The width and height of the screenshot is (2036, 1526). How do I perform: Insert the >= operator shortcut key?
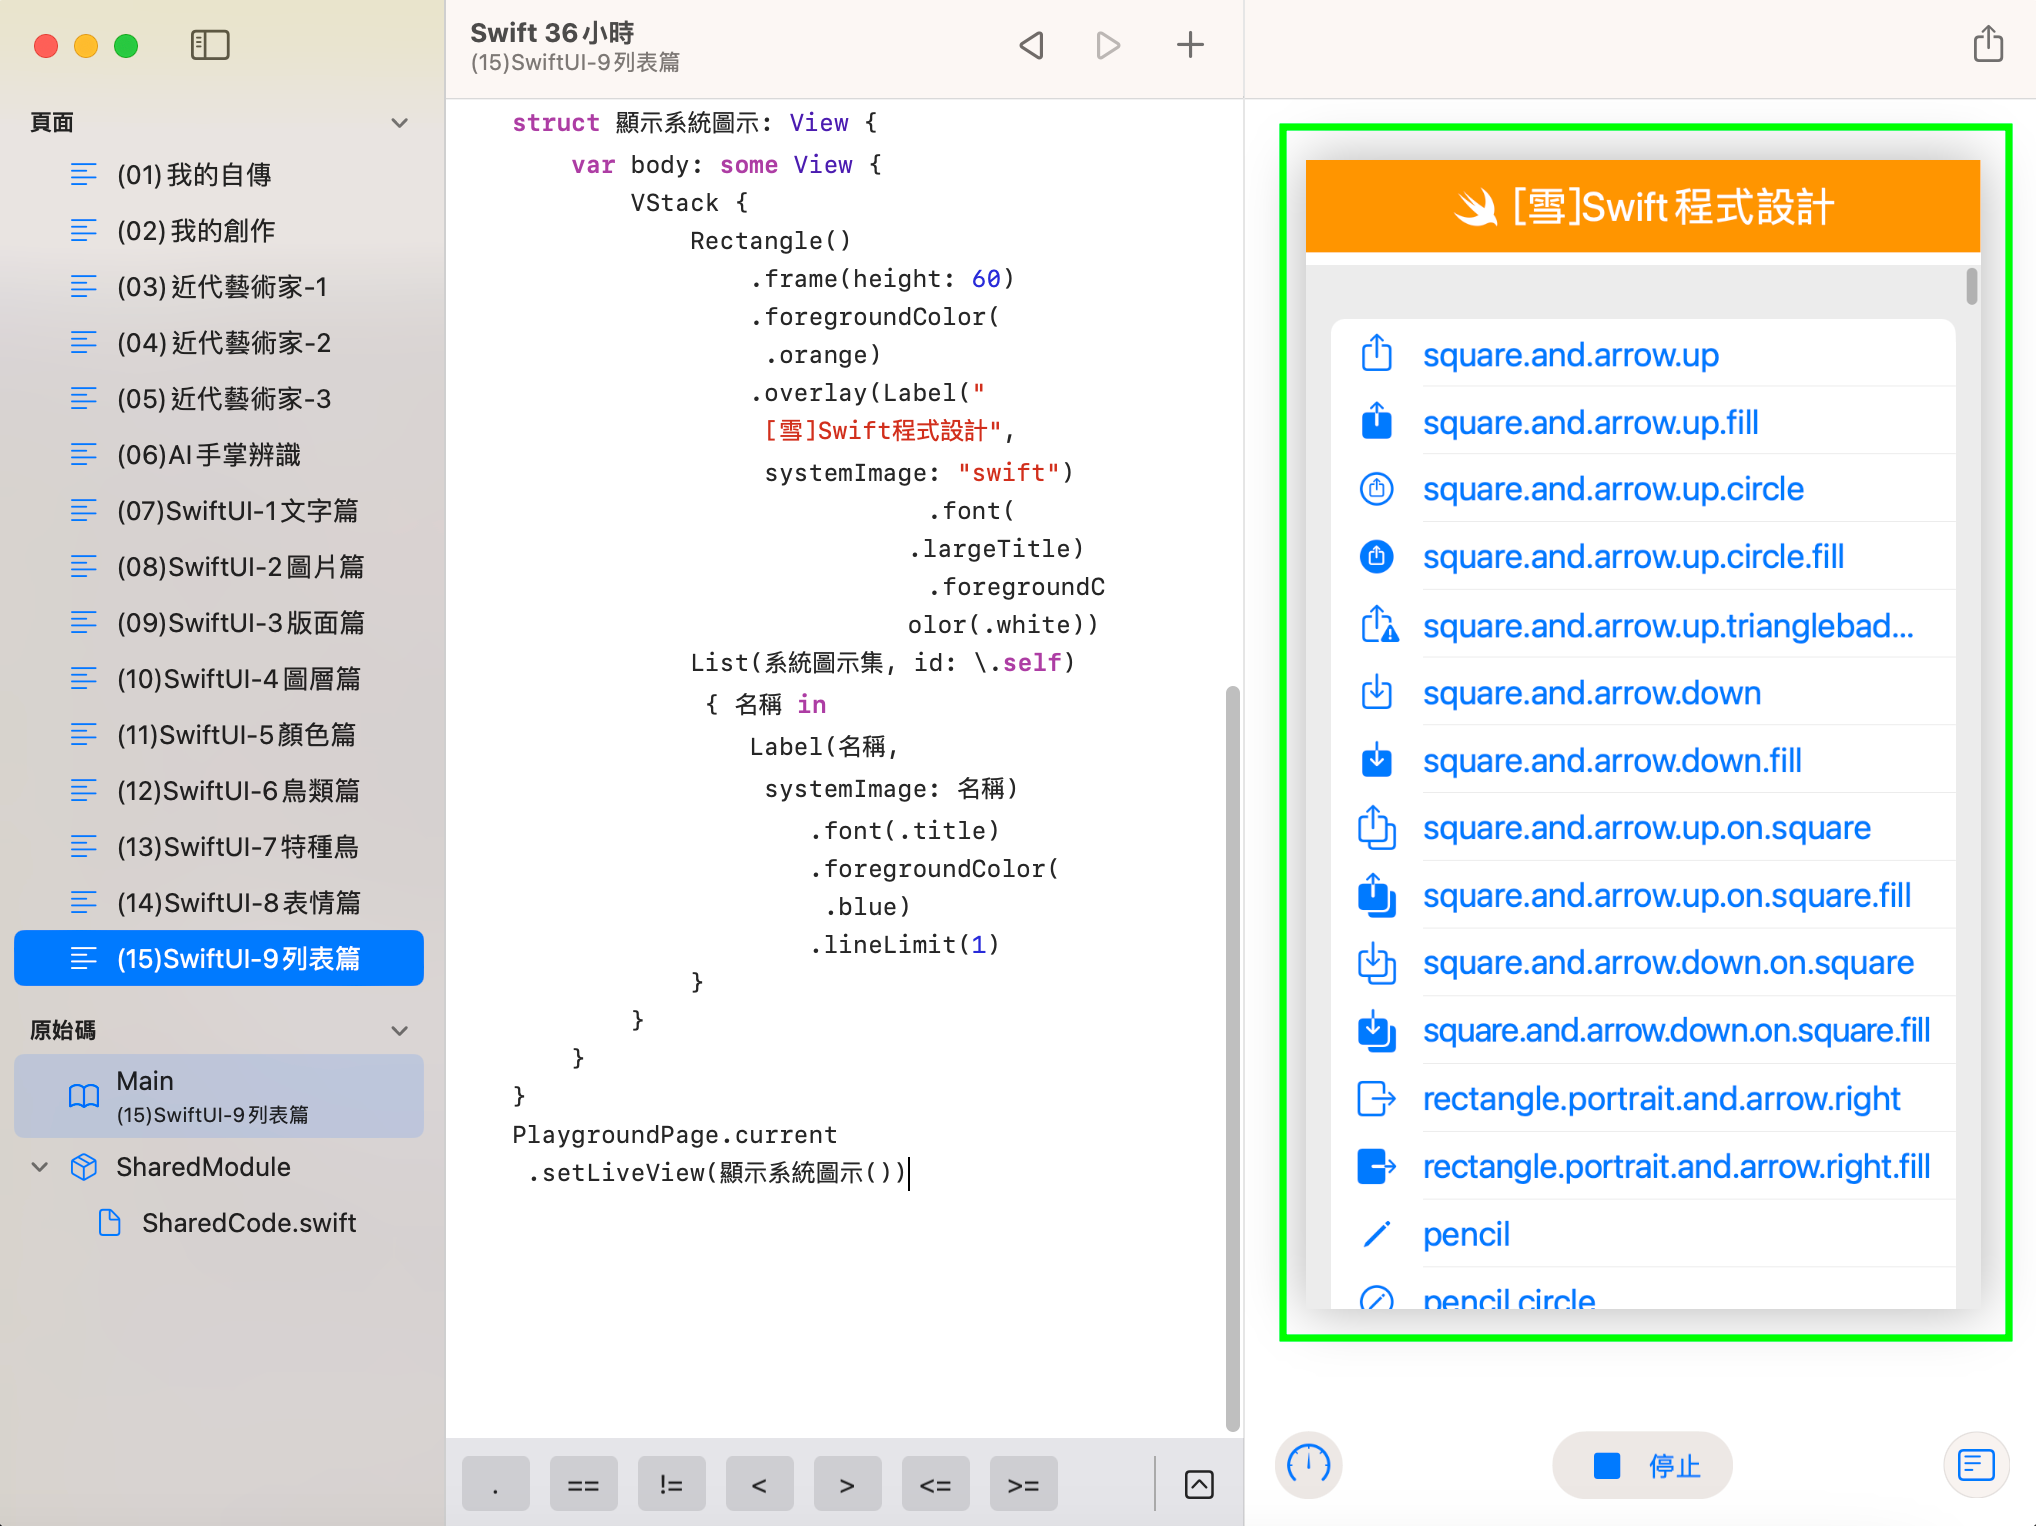1023,1485
